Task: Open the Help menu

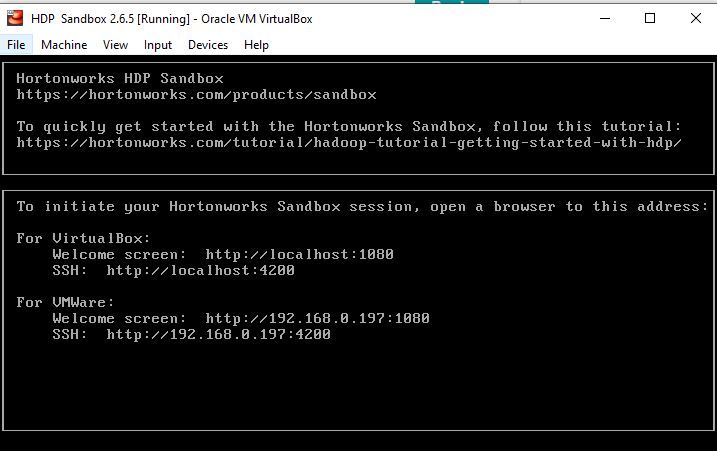Action: 256,45
